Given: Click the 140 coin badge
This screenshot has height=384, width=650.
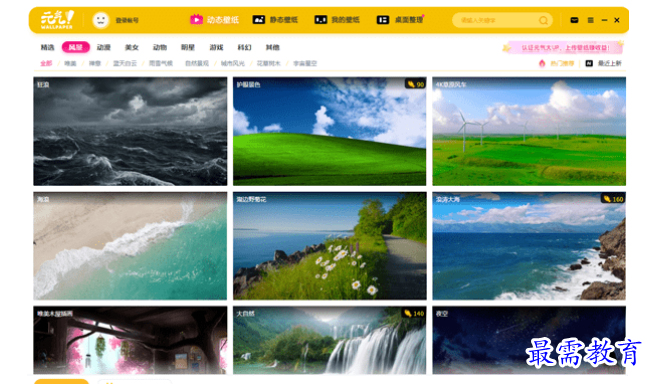Looking at the screenshot, I should [414, 314].
